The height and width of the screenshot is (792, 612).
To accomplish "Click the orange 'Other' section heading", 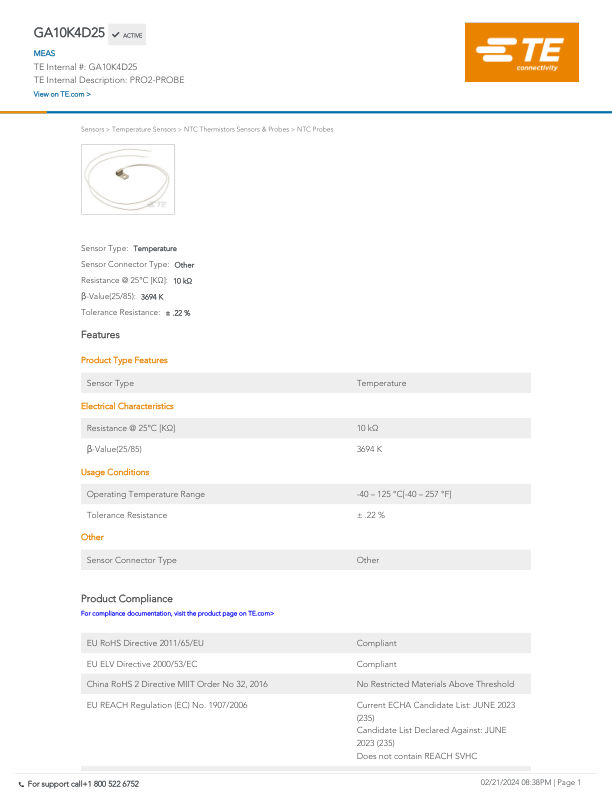I will (x=92, y=537).
